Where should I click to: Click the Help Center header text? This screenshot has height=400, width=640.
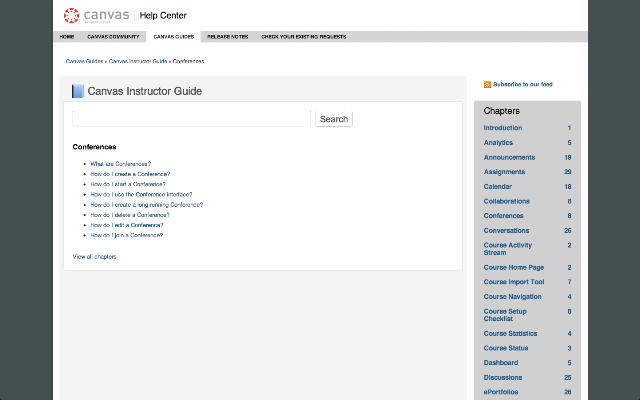point(163,16)
